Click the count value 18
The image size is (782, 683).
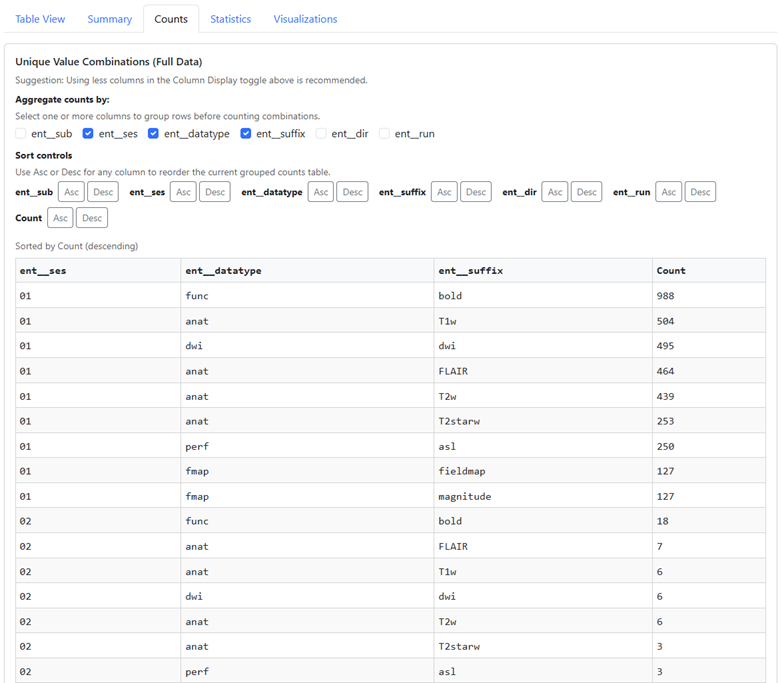[x=662, y=521]
